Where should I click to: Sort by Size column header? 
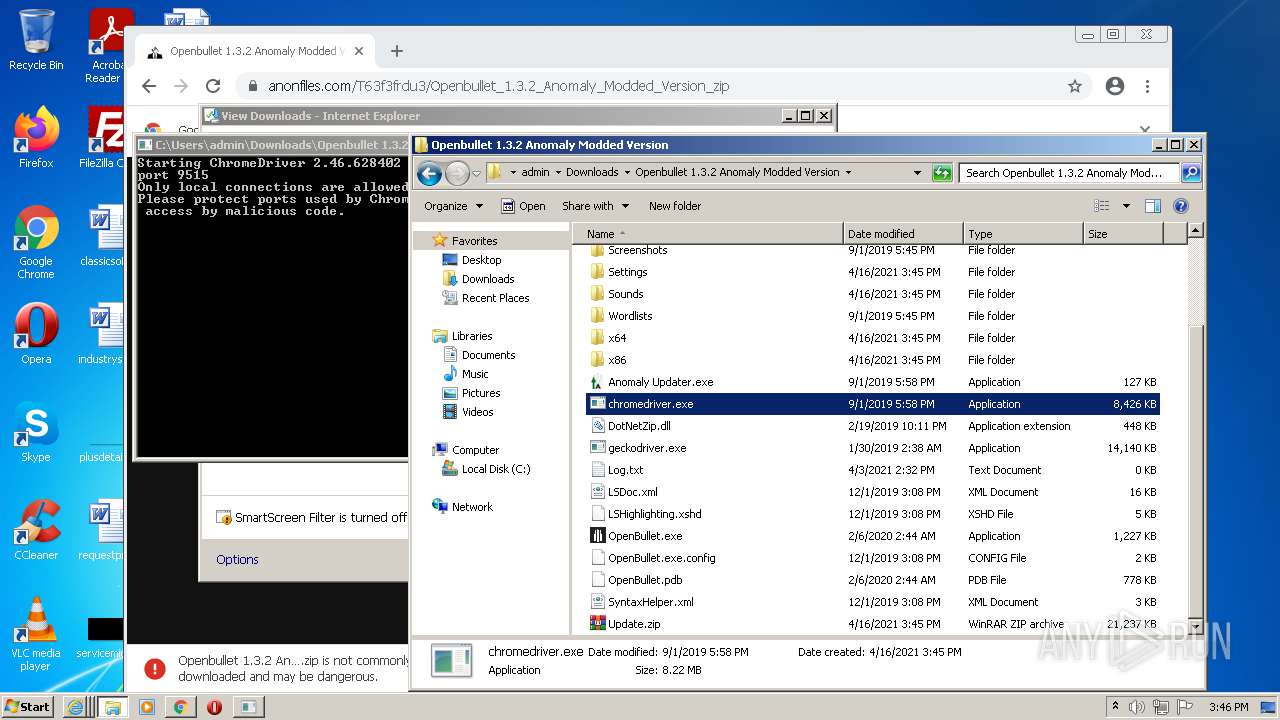[x=1123, y=234]
